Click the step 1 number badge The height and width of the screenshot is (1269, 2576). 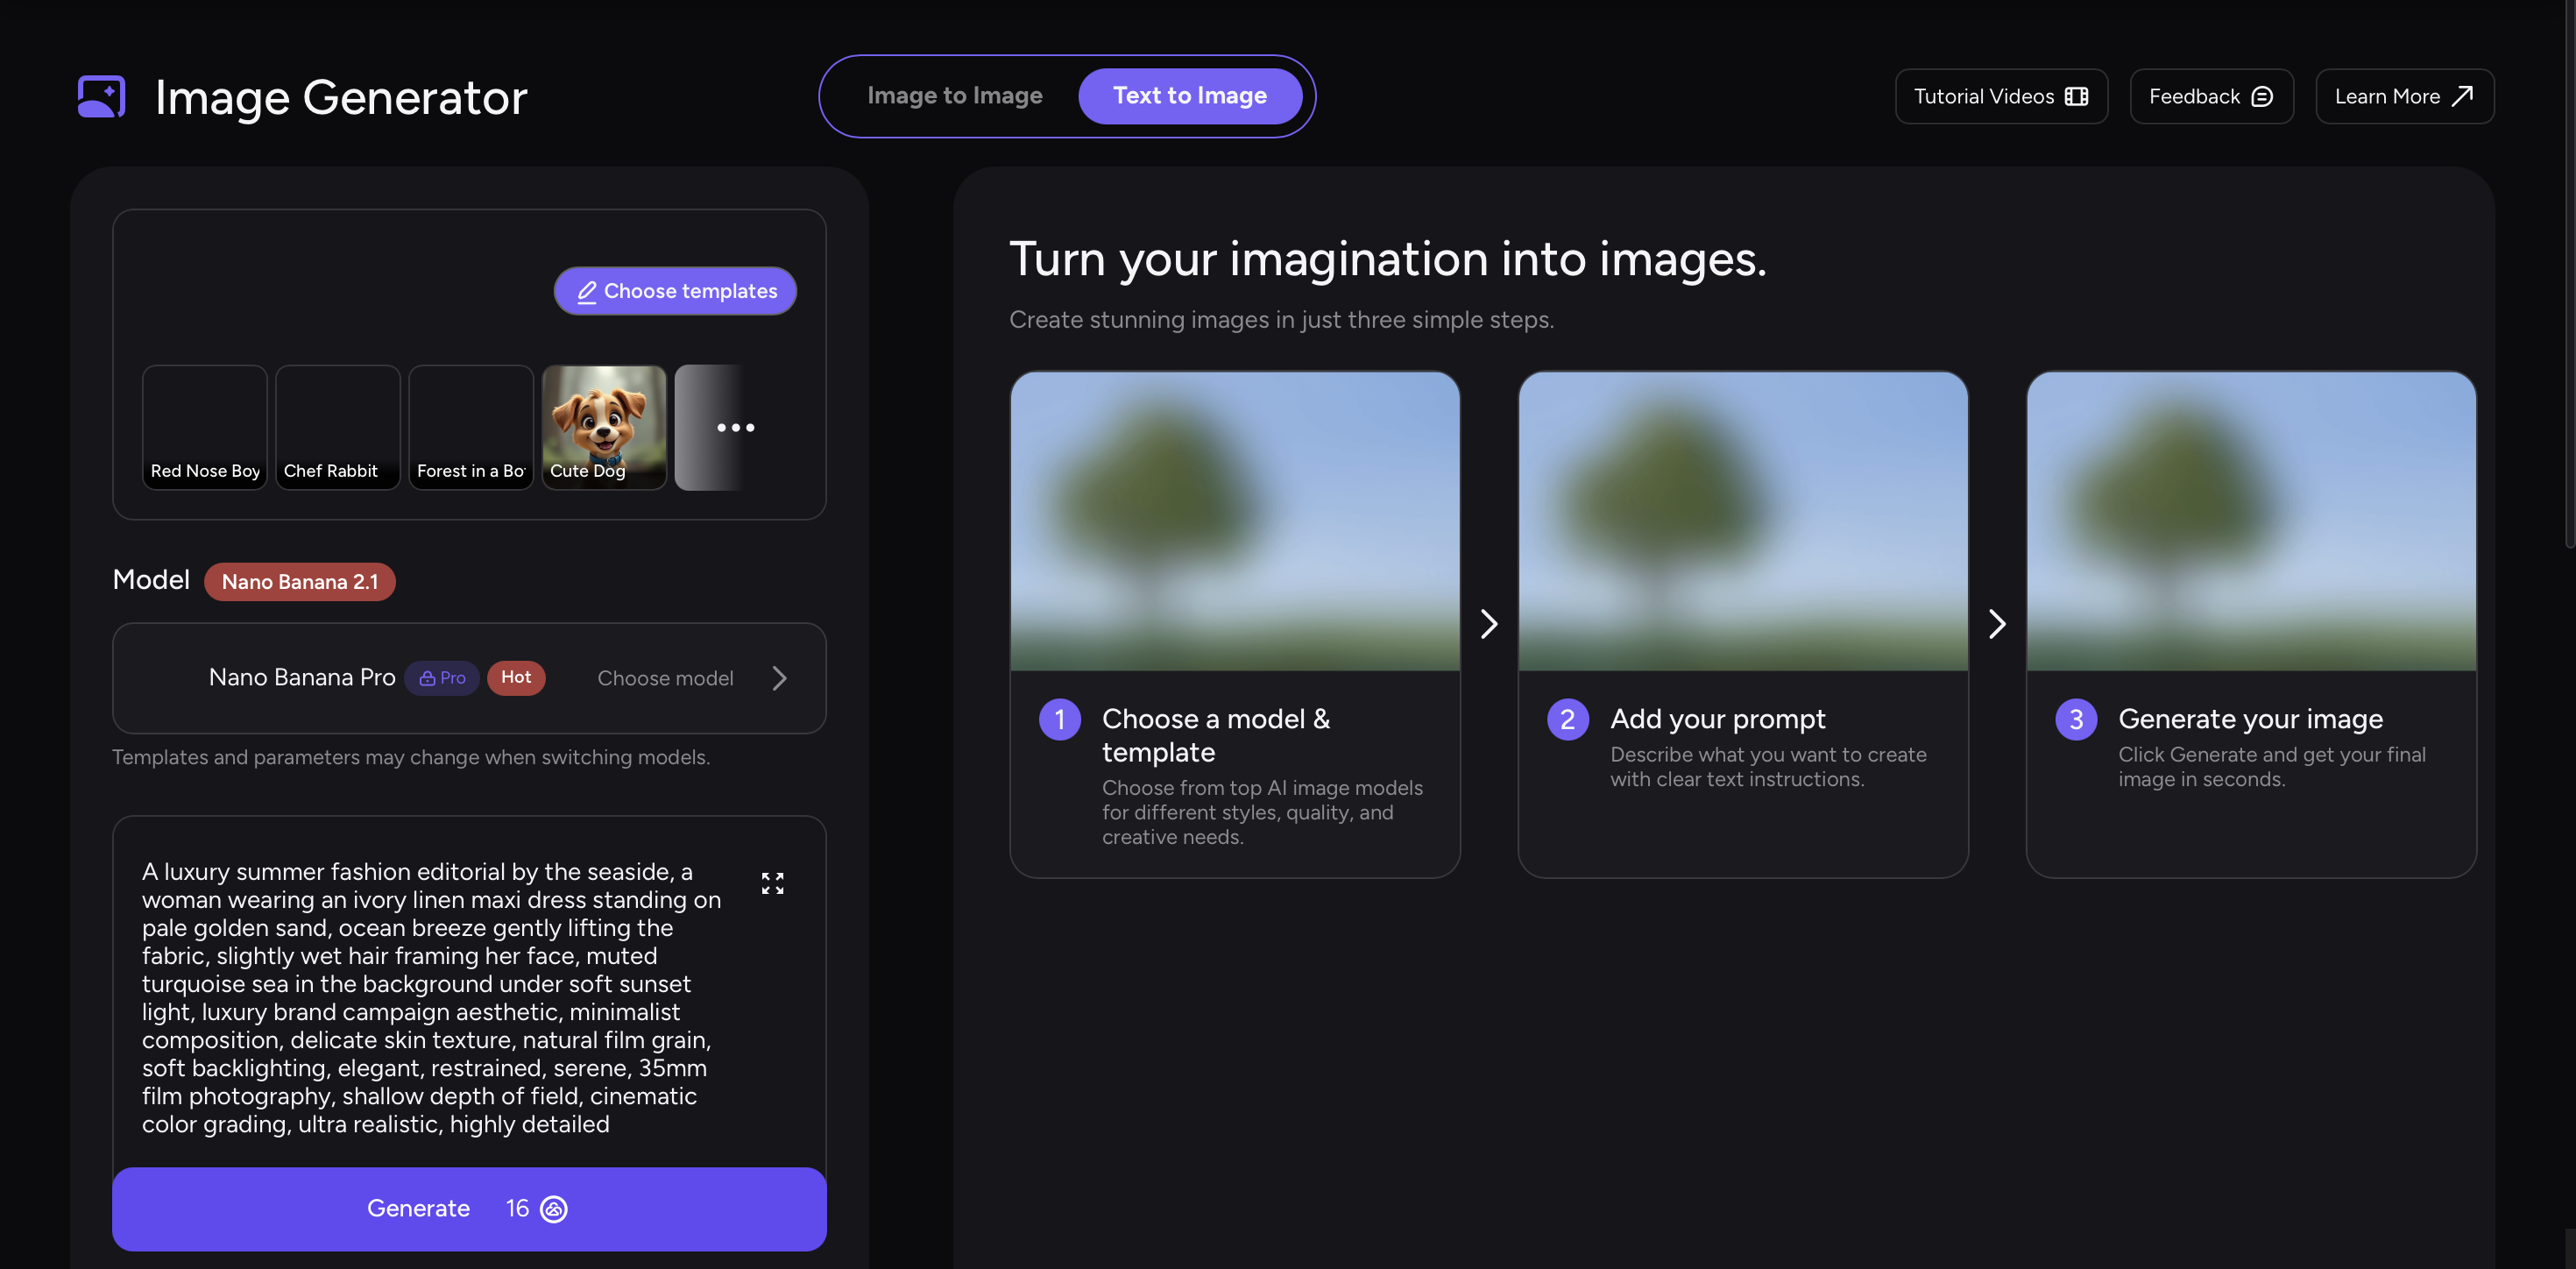1059,719
